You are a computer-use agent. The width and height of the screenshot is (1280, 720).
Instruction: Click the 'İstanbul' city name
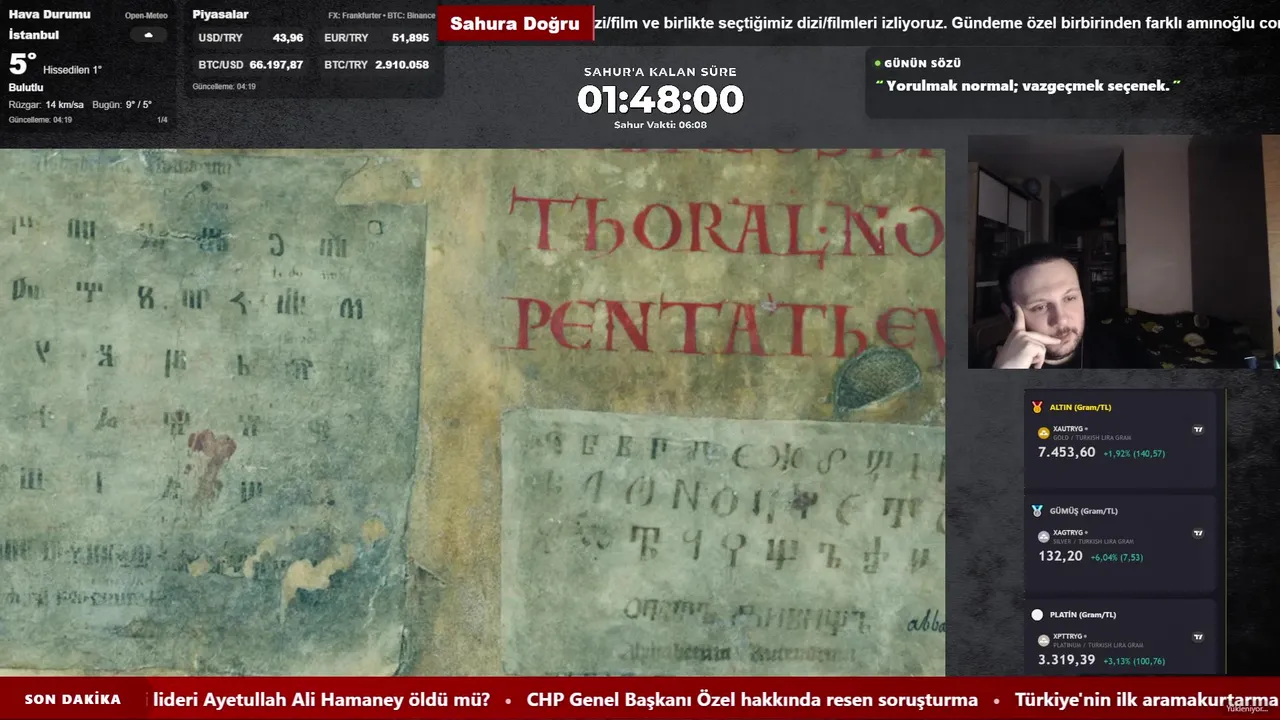coord(34,35)
